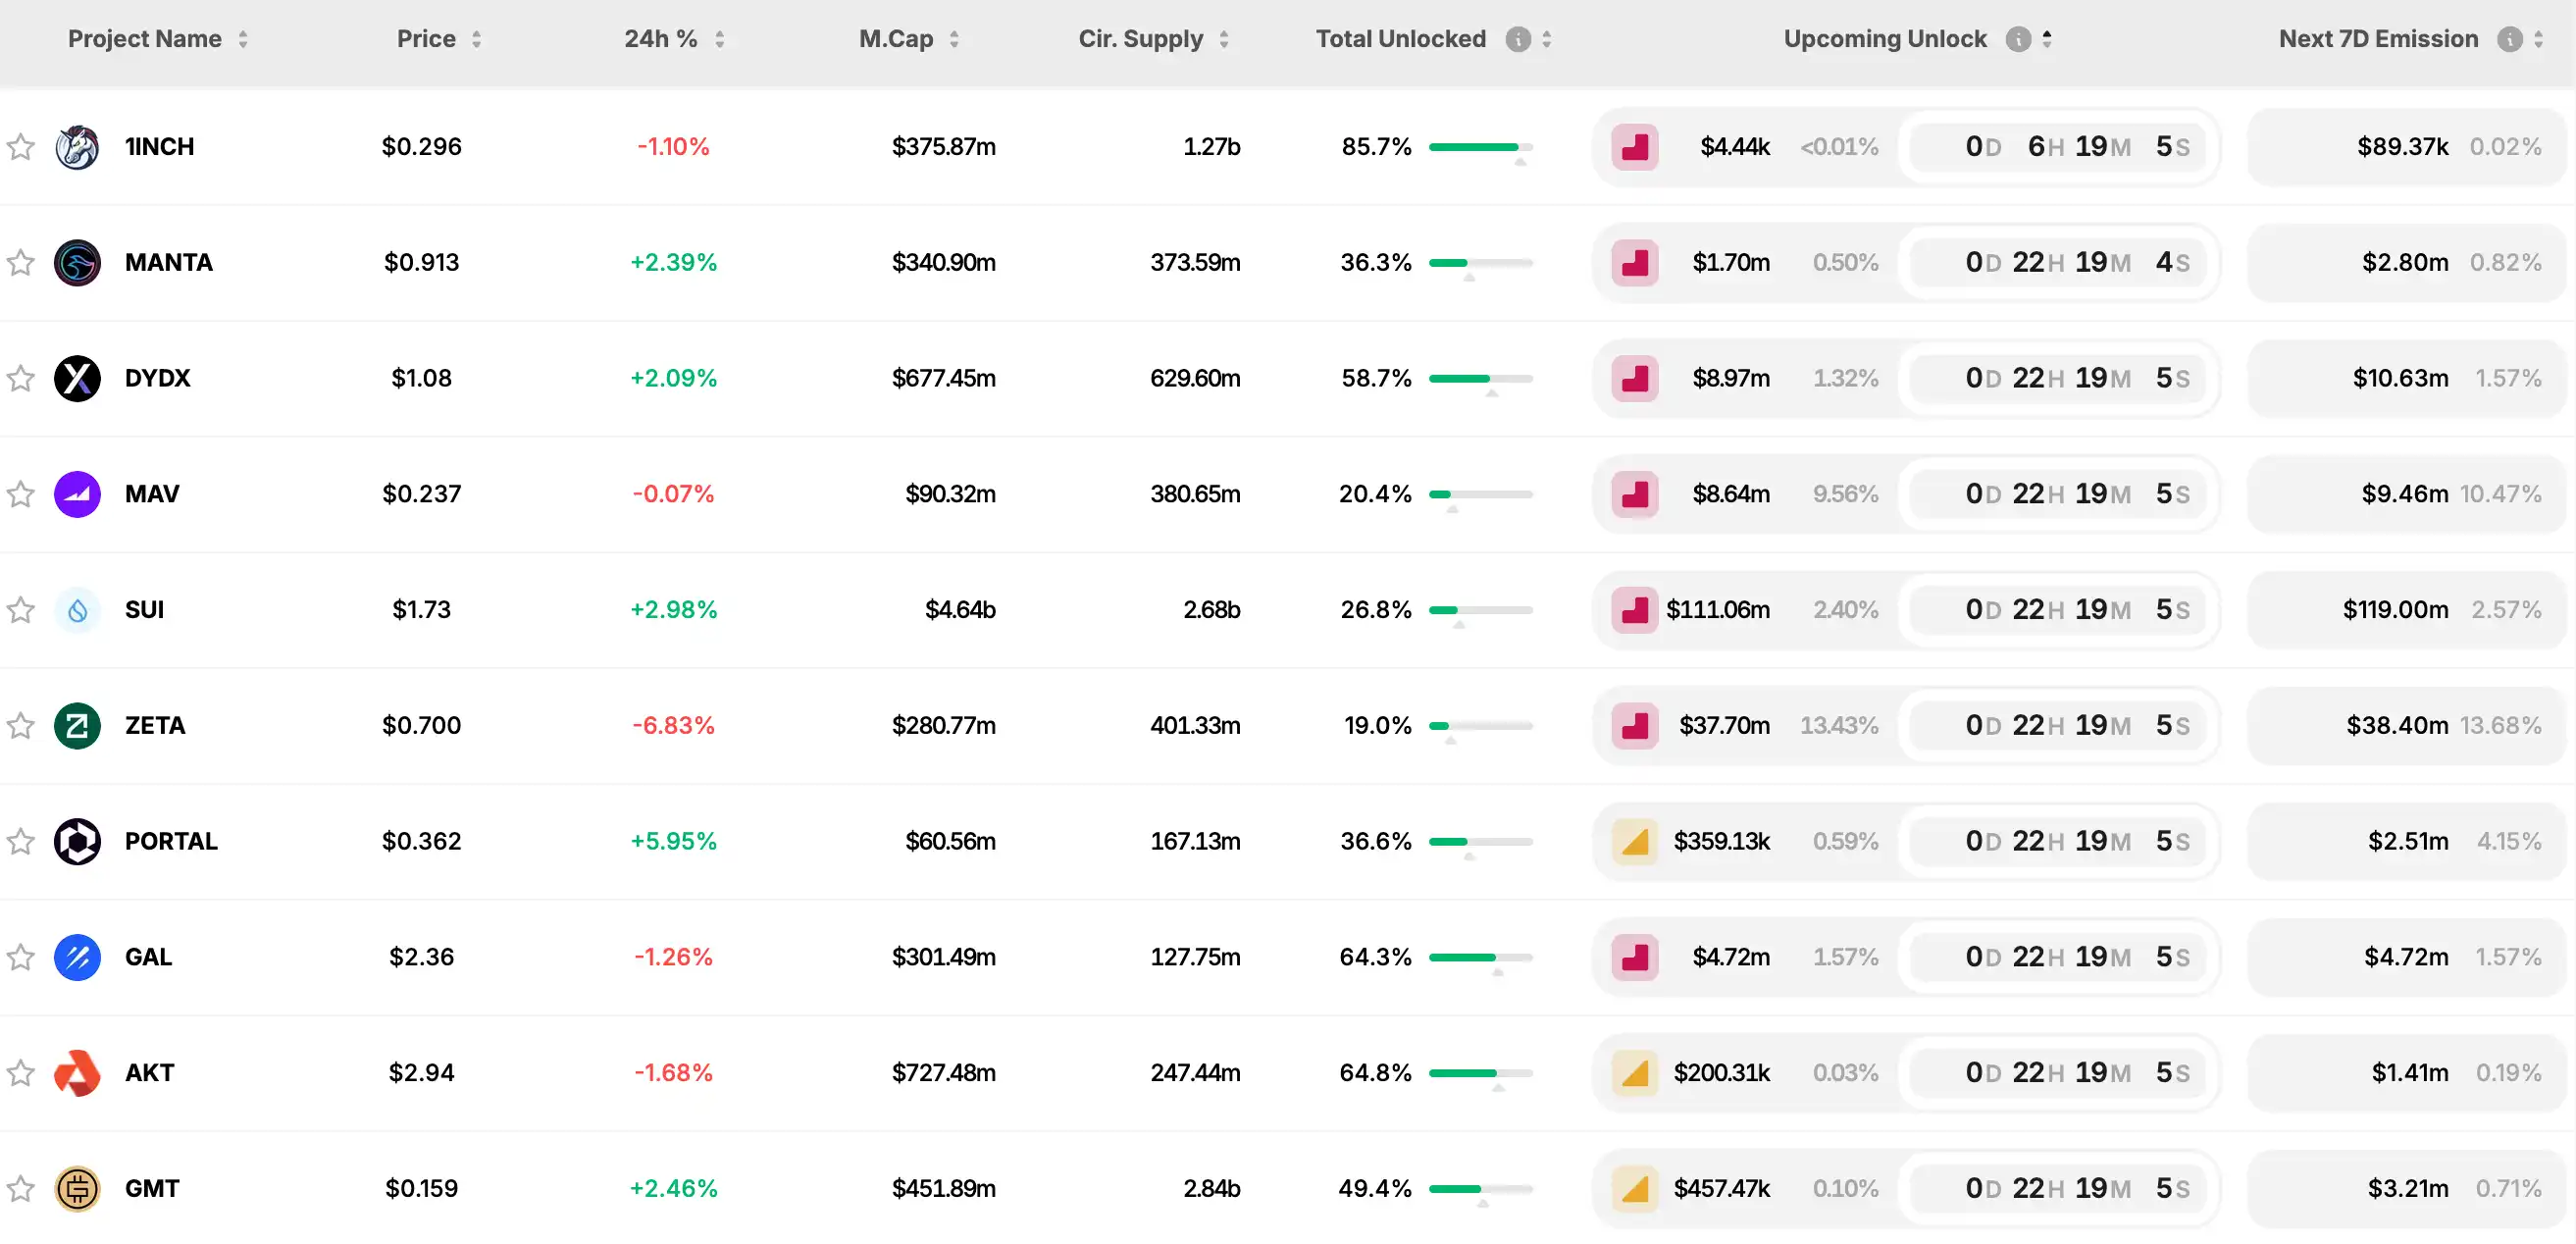This screenshot has width=2576, height=1244.
Task: Click MANTA's red cliff unlock icon
Action: [x=1635, y=263]
